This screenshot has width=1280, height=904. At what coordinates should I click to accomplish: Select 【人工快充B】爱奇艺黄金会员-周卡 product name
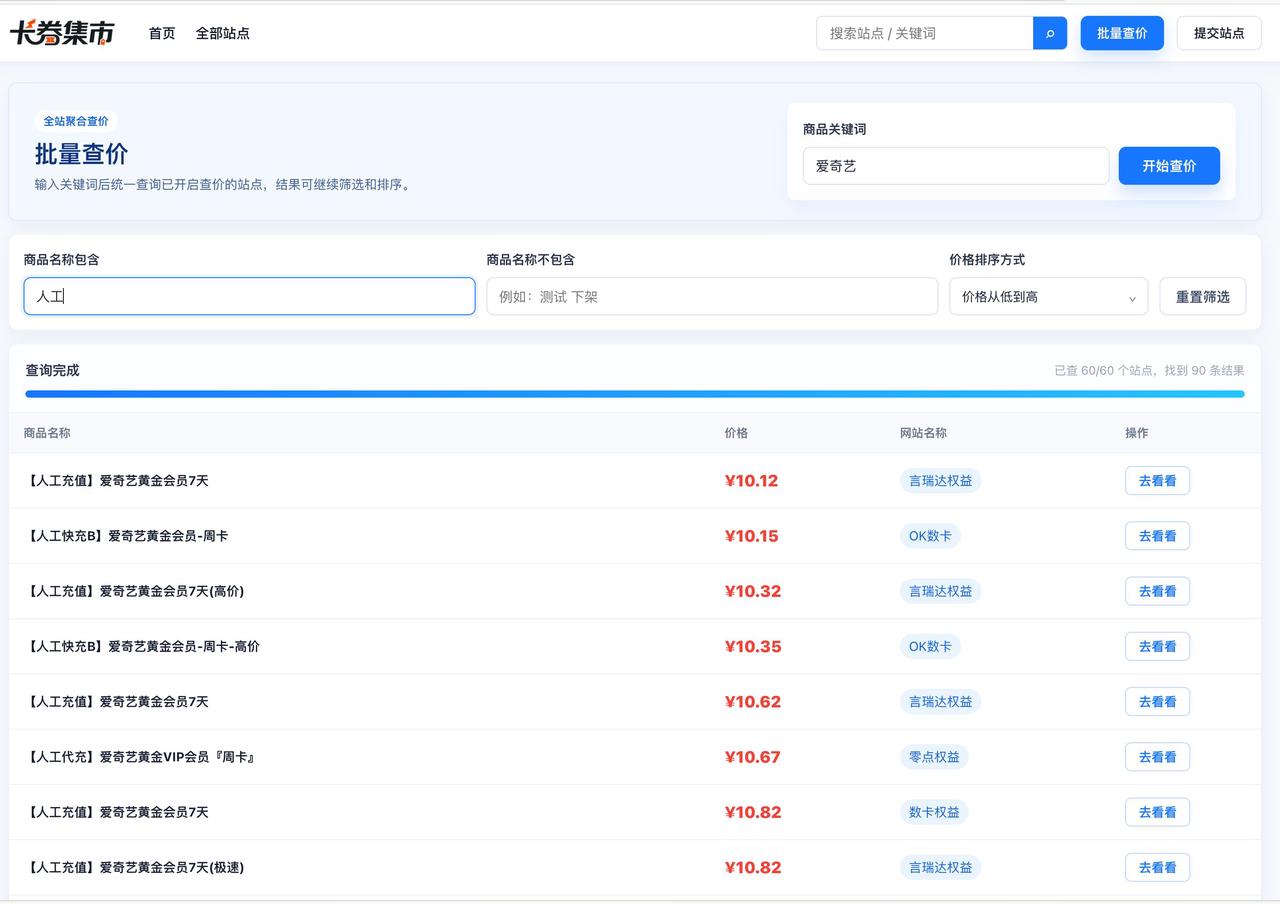coord(126,536)
